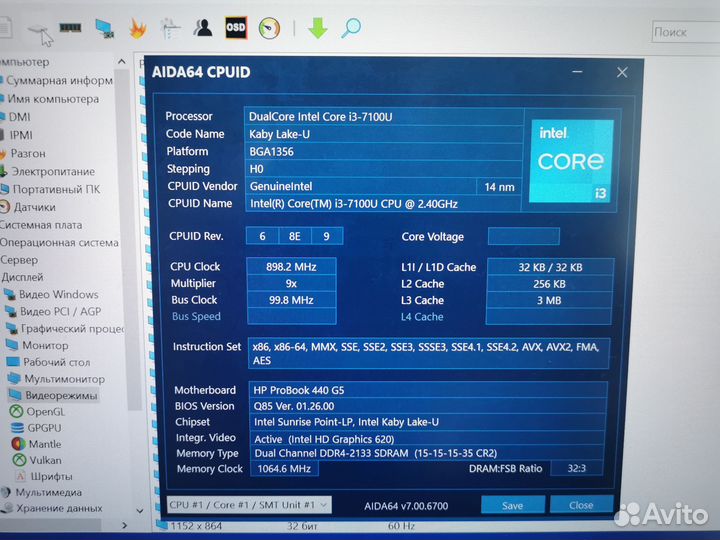
Task: Open the flame stability test icon
Action: pyautogui.click(x=138, y=28)
